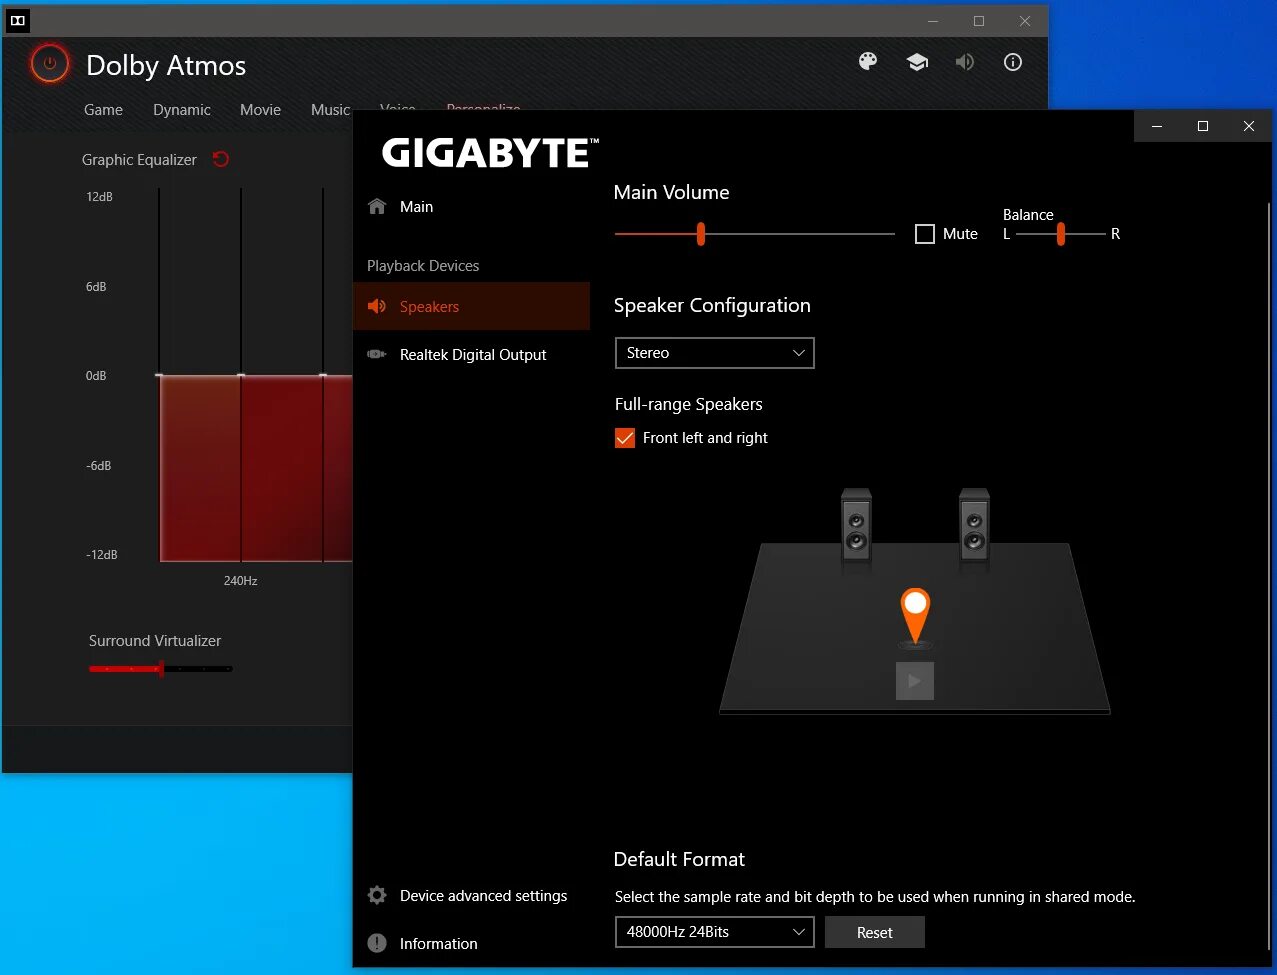1277x975 pixels.
Task: Enable the Mute checkbox
Action: pyautogui.click(x=925, y=234)
